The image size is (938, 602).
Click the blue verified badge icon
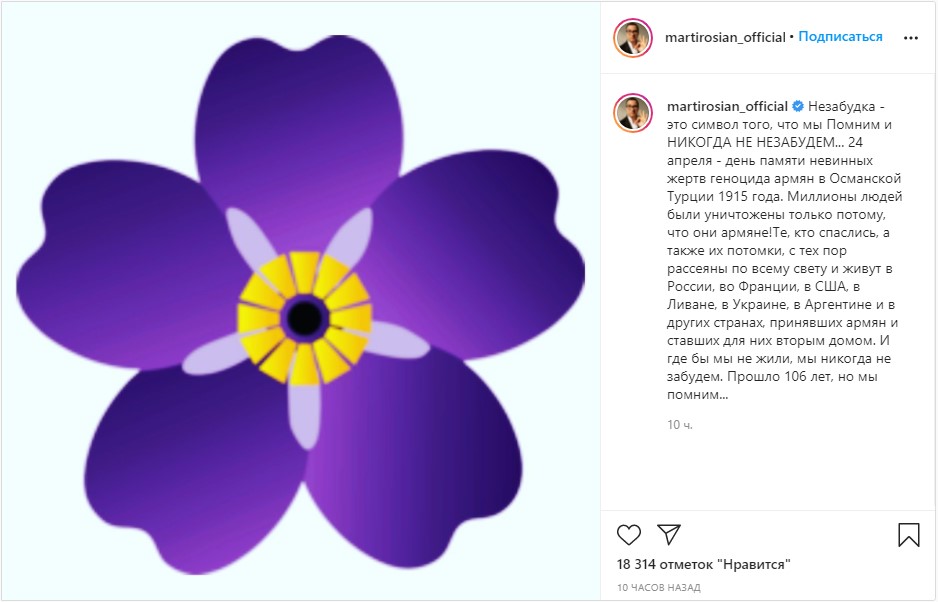coord(798,107)
